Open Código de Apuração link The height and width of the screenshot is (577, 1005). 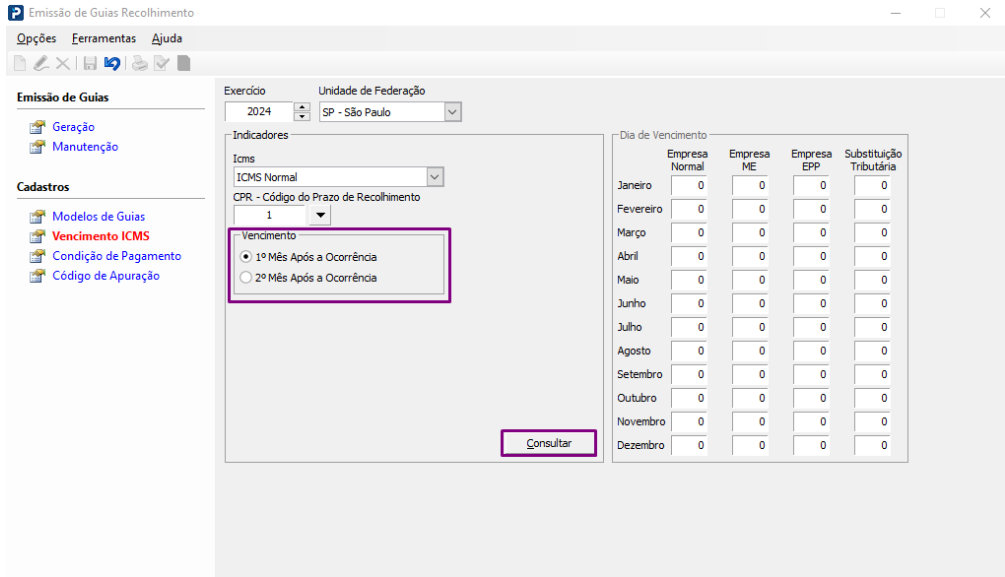pos(106,276)
